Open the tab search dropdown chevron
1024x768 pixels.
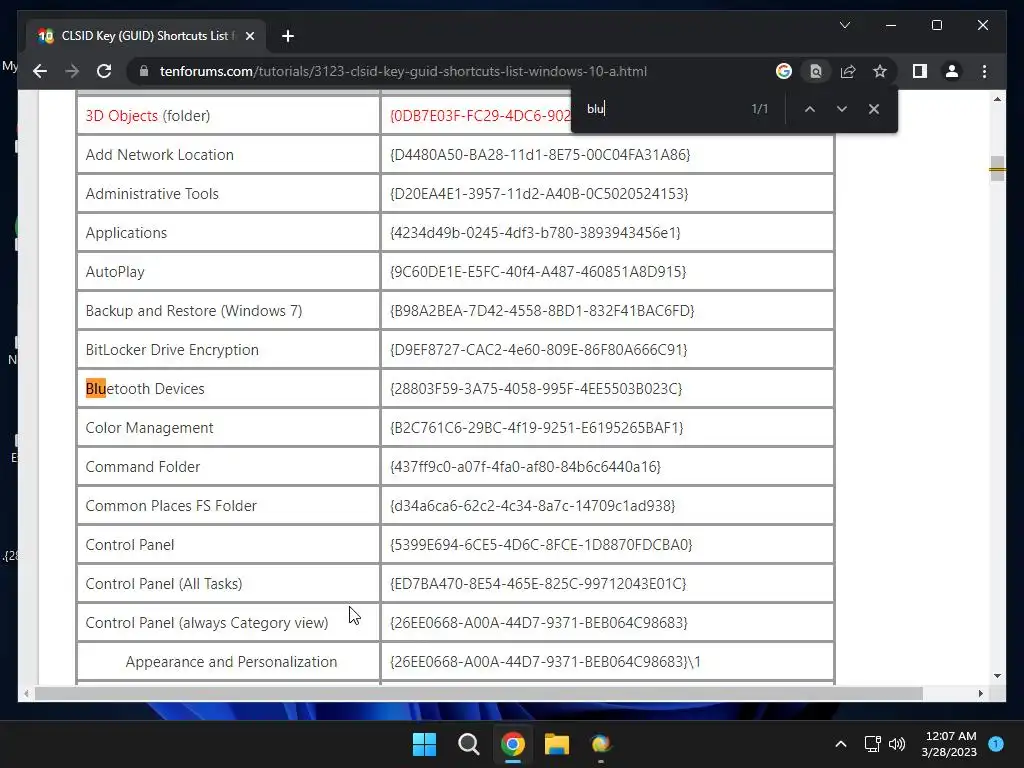click(x=844, y=25)
